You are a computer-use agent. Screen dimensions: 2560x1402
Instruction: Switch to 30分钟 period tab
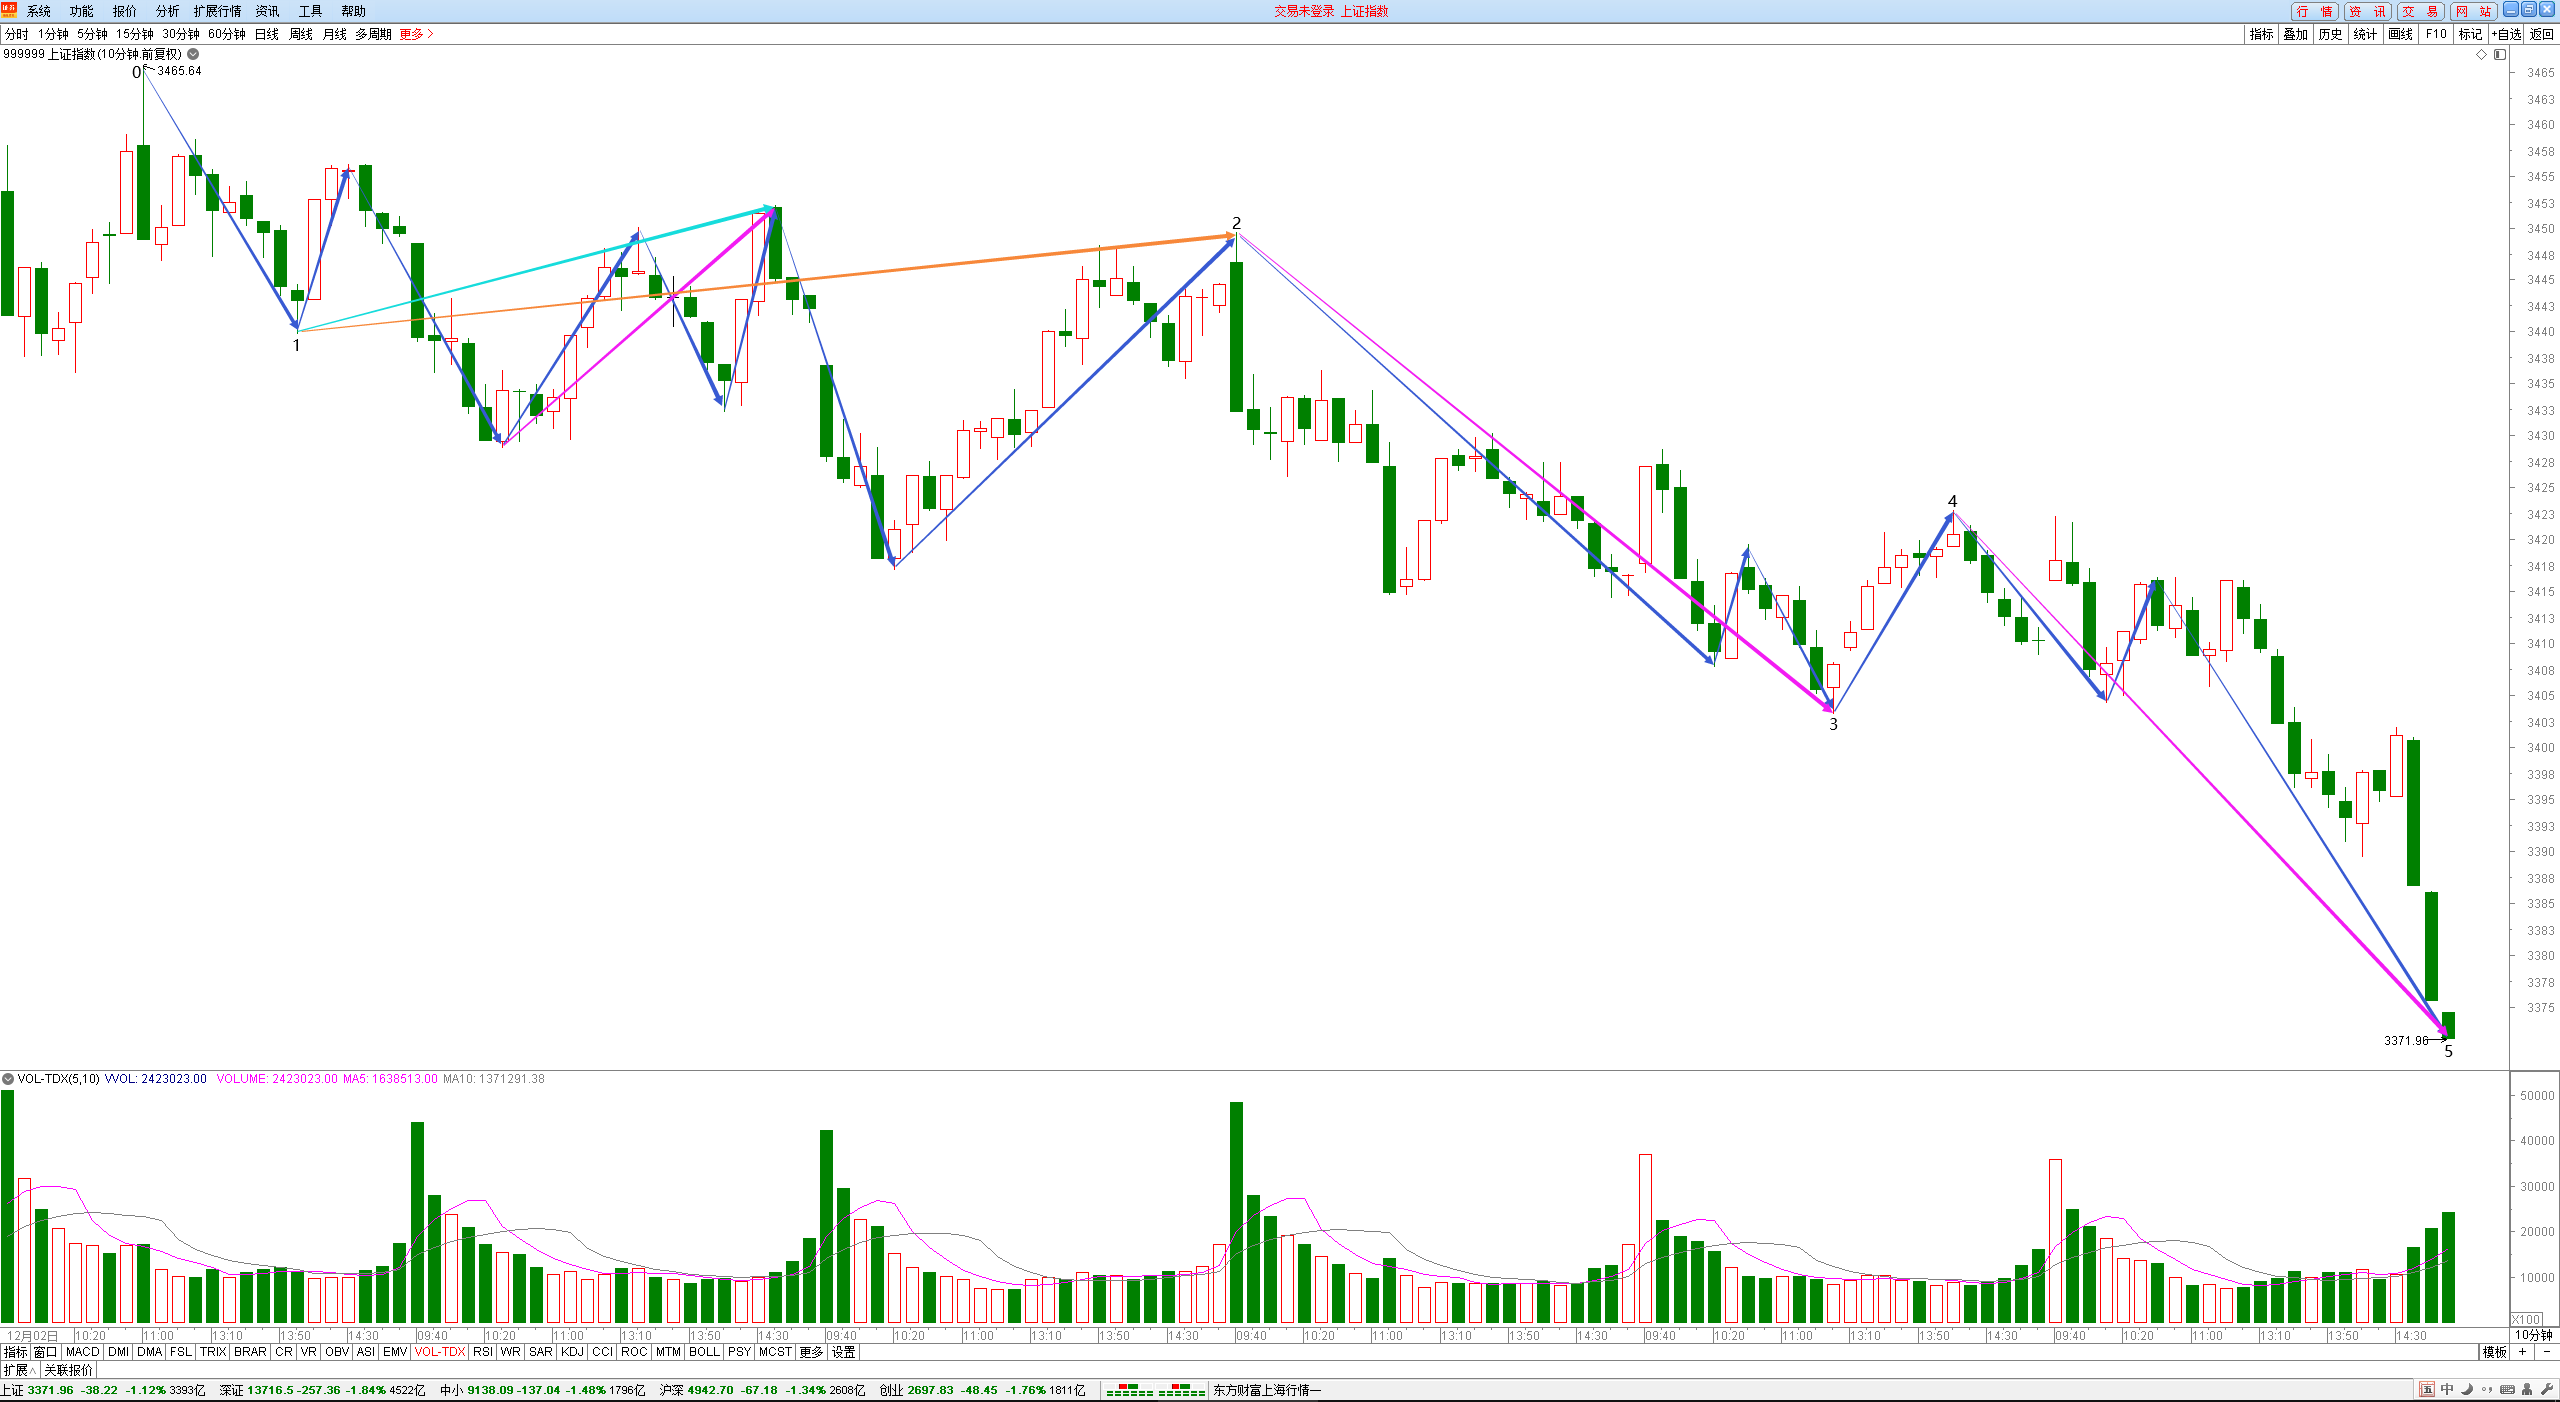(181, 34)
